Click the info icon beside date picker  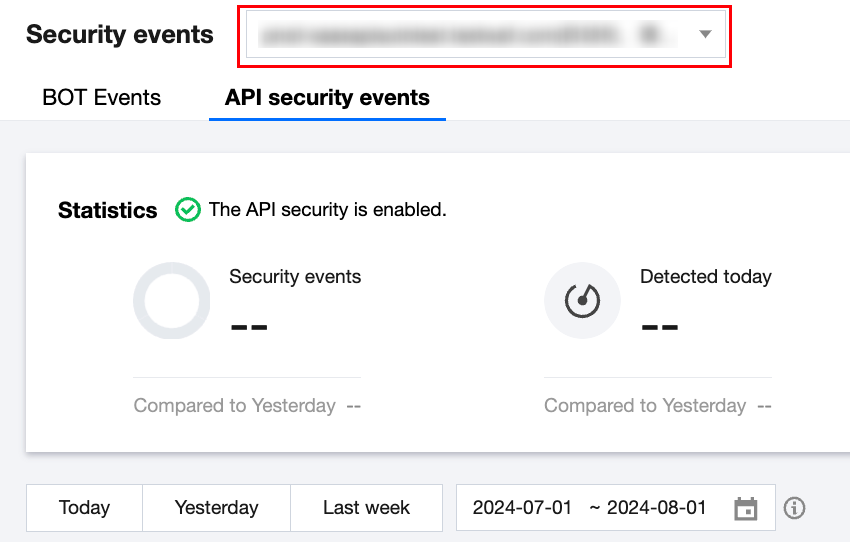[795, 508]
